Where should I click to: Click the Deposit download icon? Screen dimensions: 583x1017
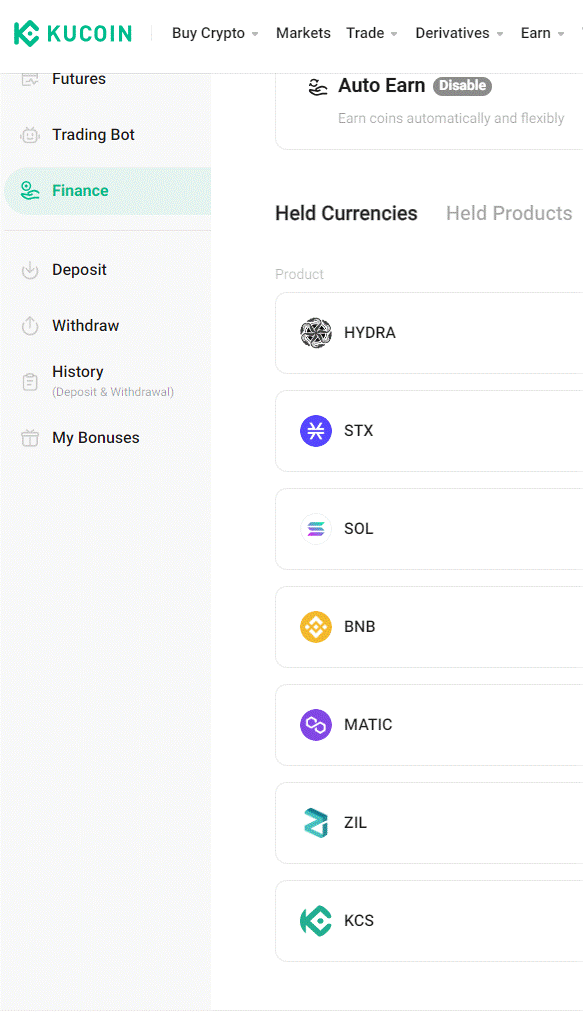[x=30, y=270]
